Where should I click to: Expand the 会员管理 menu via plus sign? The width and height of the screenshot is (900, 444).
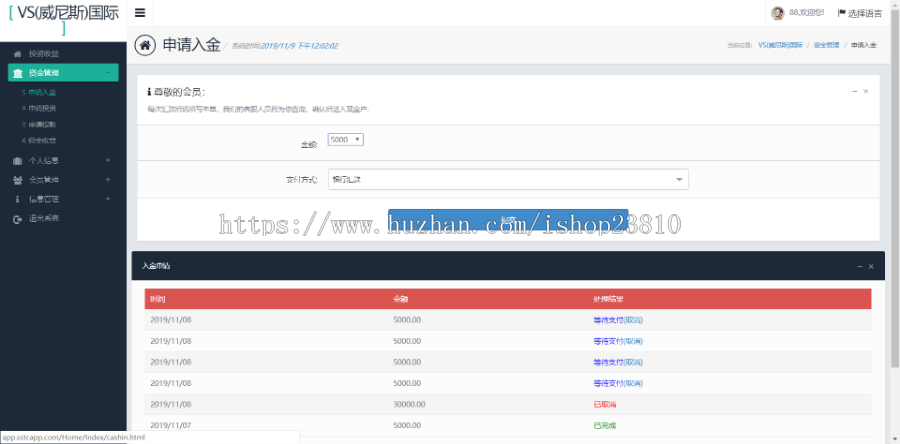108,180
